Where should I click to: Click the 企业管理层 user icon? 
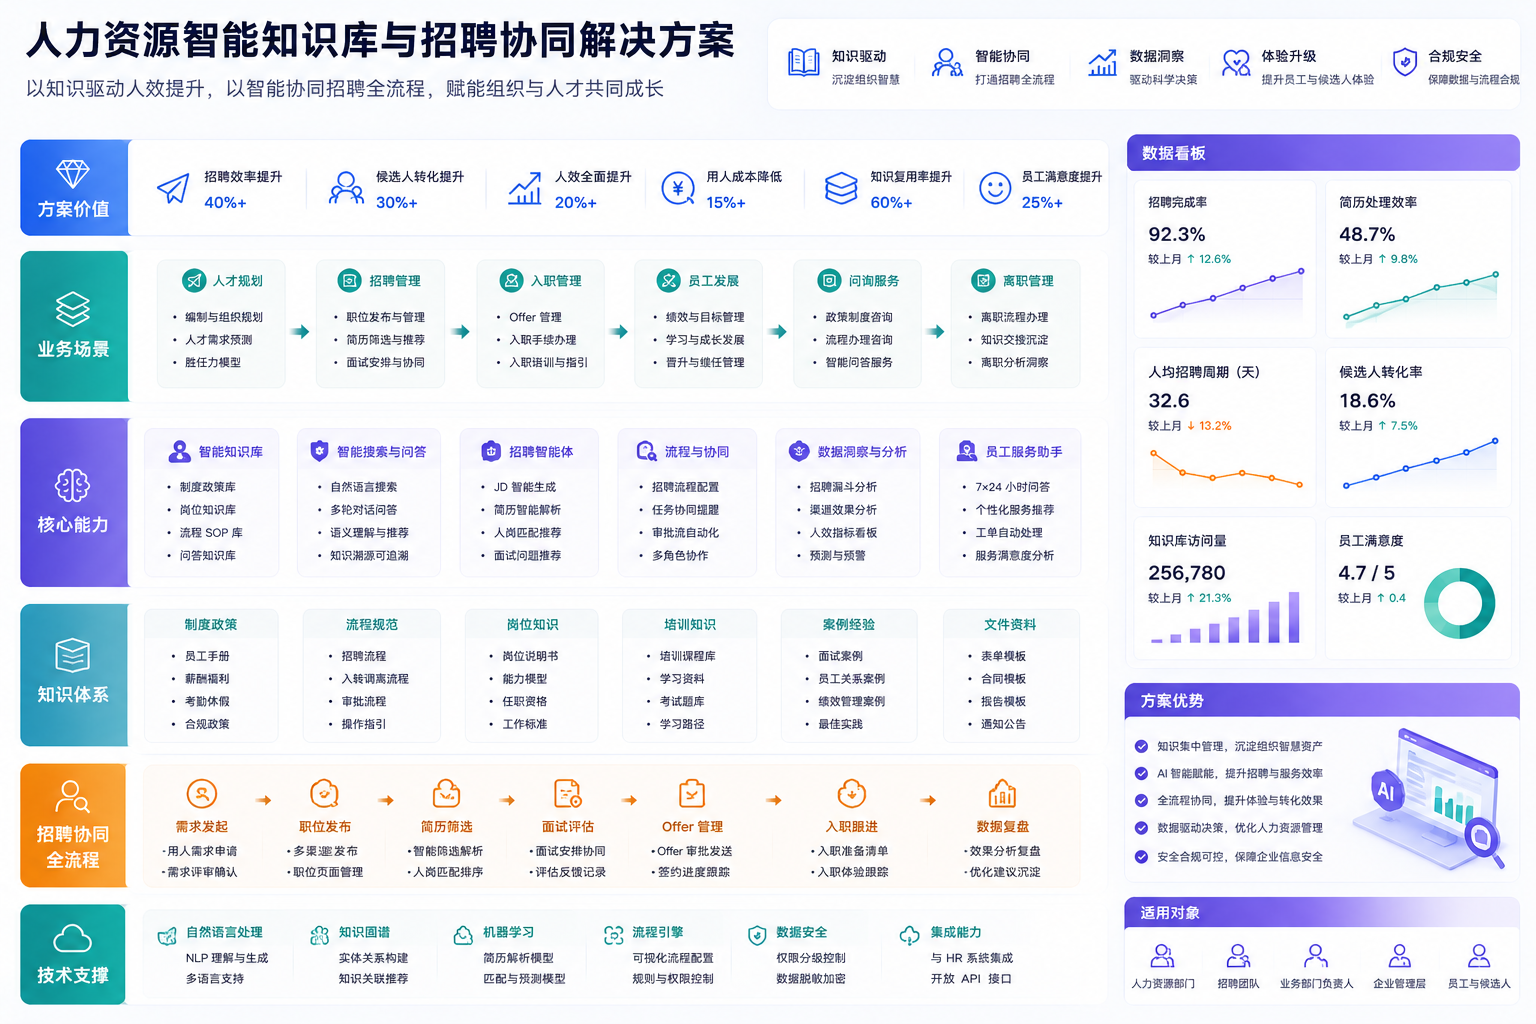pyautogui.click(x=1400, y=957)
